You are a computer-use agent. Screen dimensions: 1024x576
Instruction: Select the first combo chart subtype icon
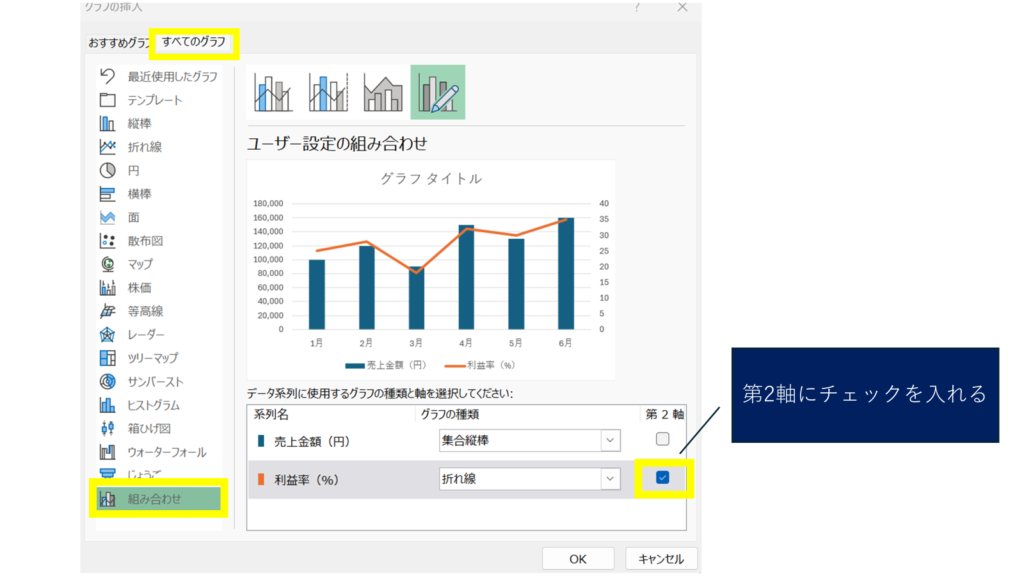click(x=274, y=92)
